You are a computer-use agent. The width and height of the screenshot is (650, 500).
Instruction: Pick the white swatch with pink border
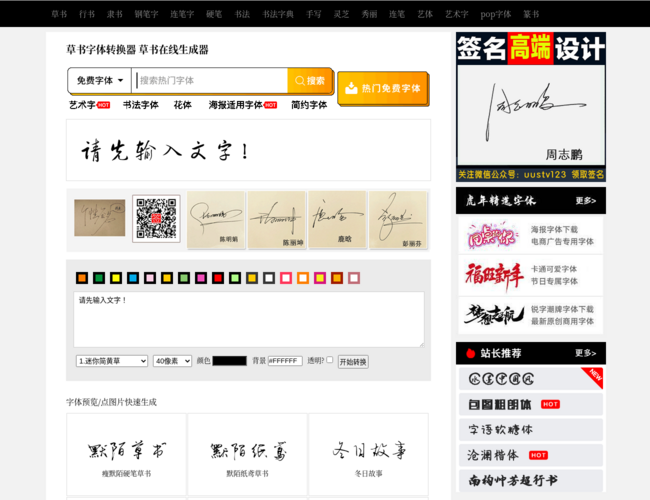[x=286, y=278]
